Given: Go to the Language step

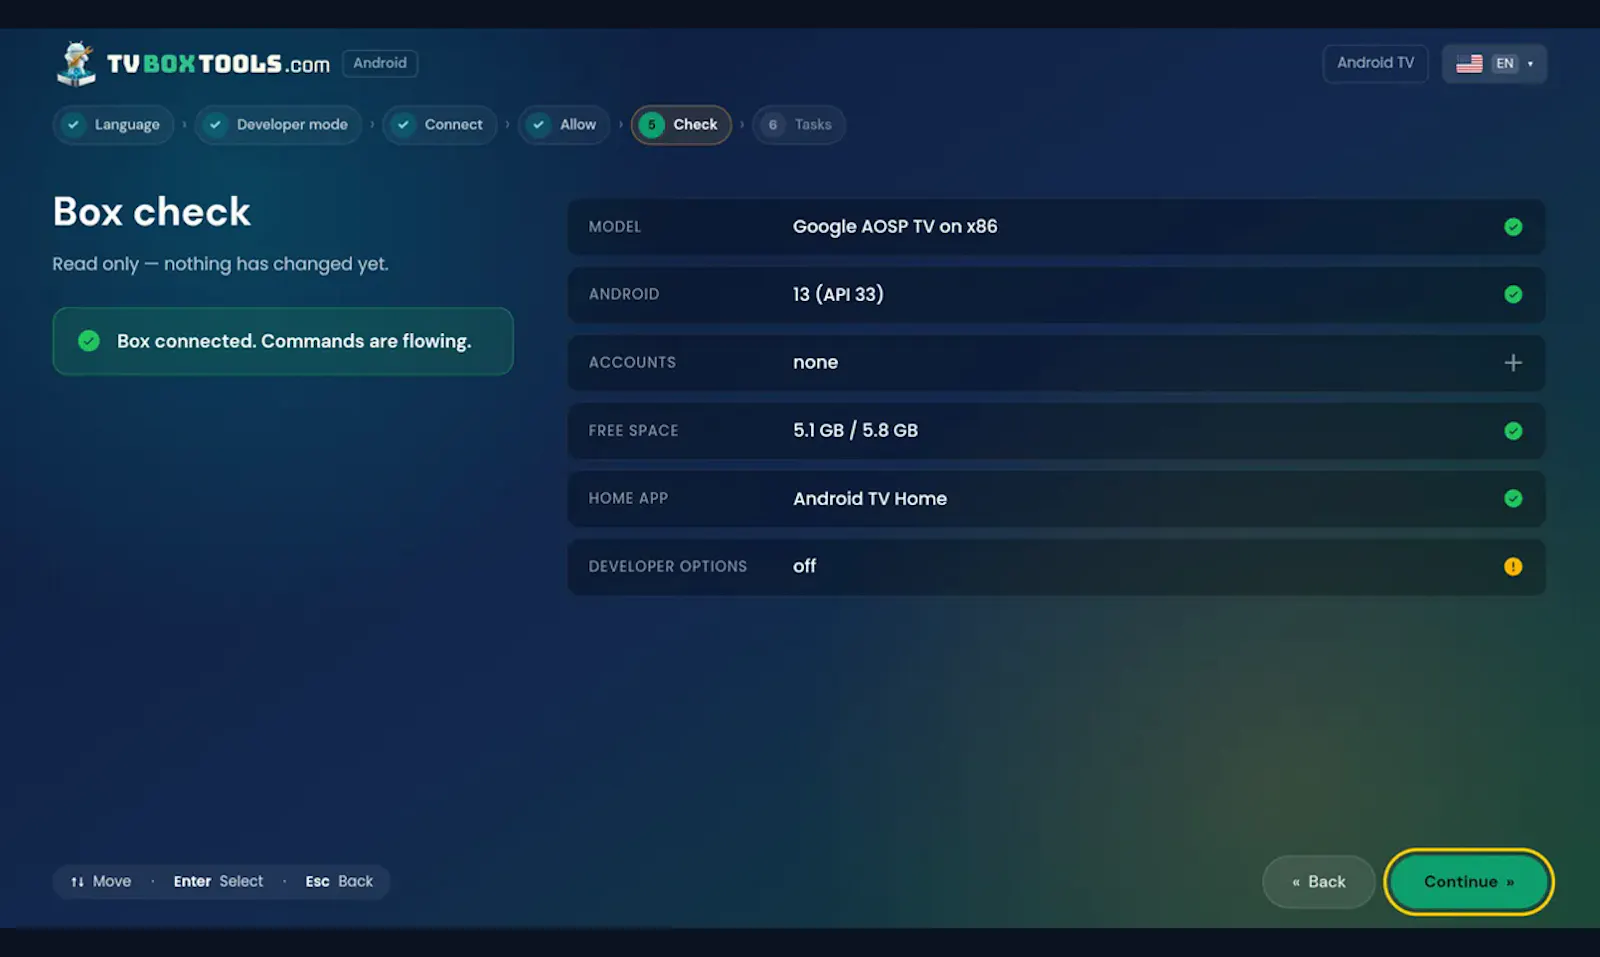Looking at the screenshot, I should (113, 125).
